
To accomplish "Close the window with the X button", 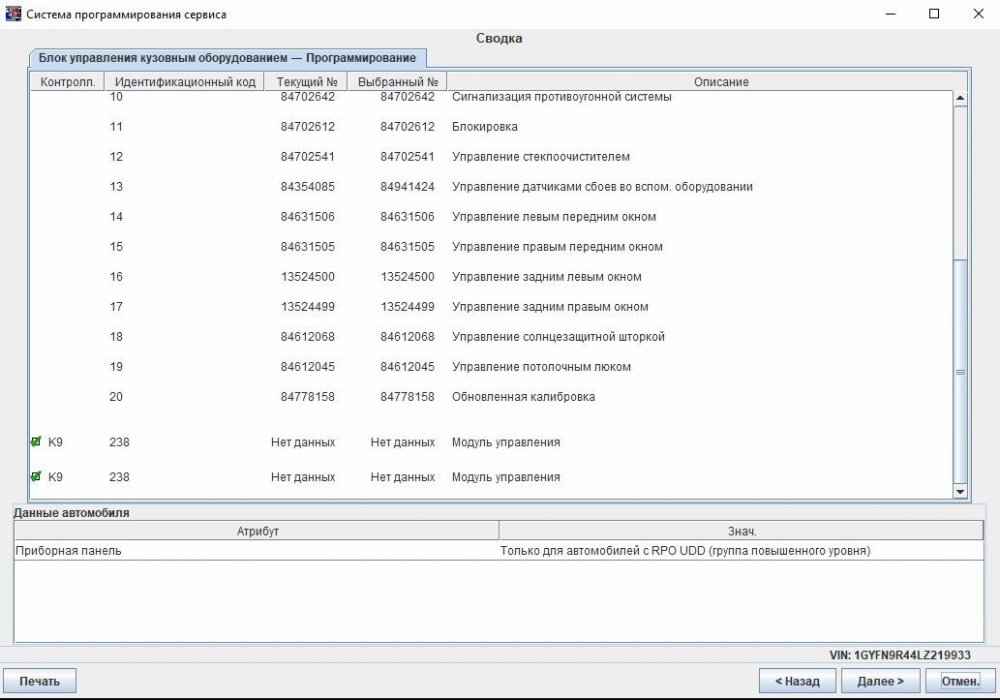I will pyautogui.click(x=978, y=14).
